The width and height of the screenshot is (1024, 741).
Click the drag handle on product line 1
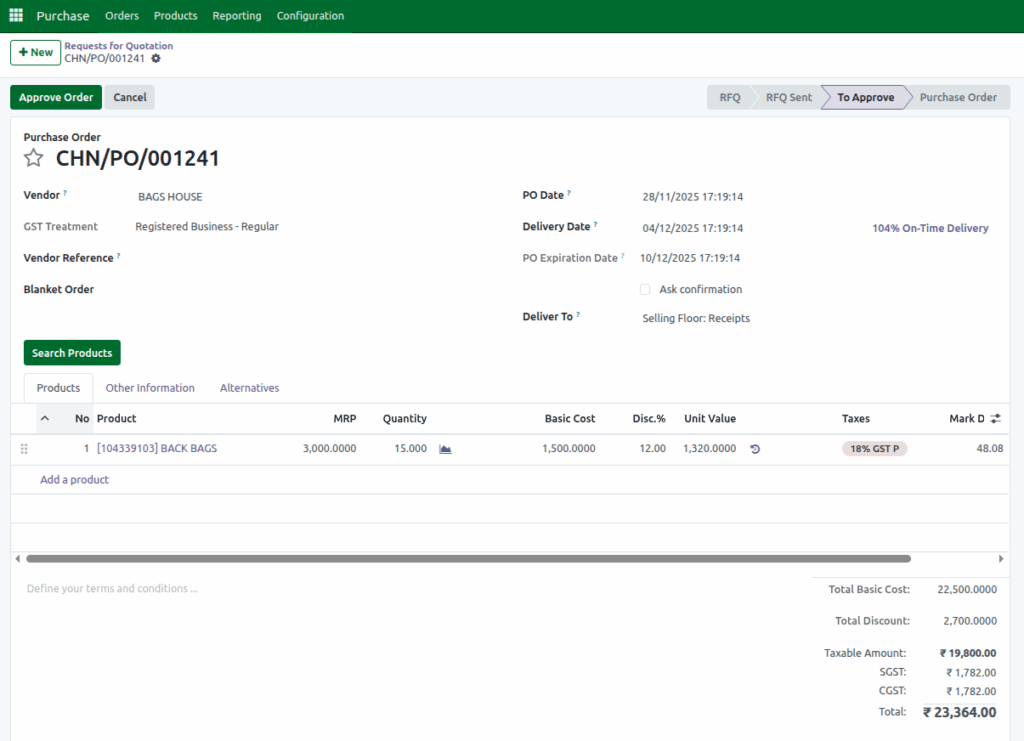pos(24,448)
